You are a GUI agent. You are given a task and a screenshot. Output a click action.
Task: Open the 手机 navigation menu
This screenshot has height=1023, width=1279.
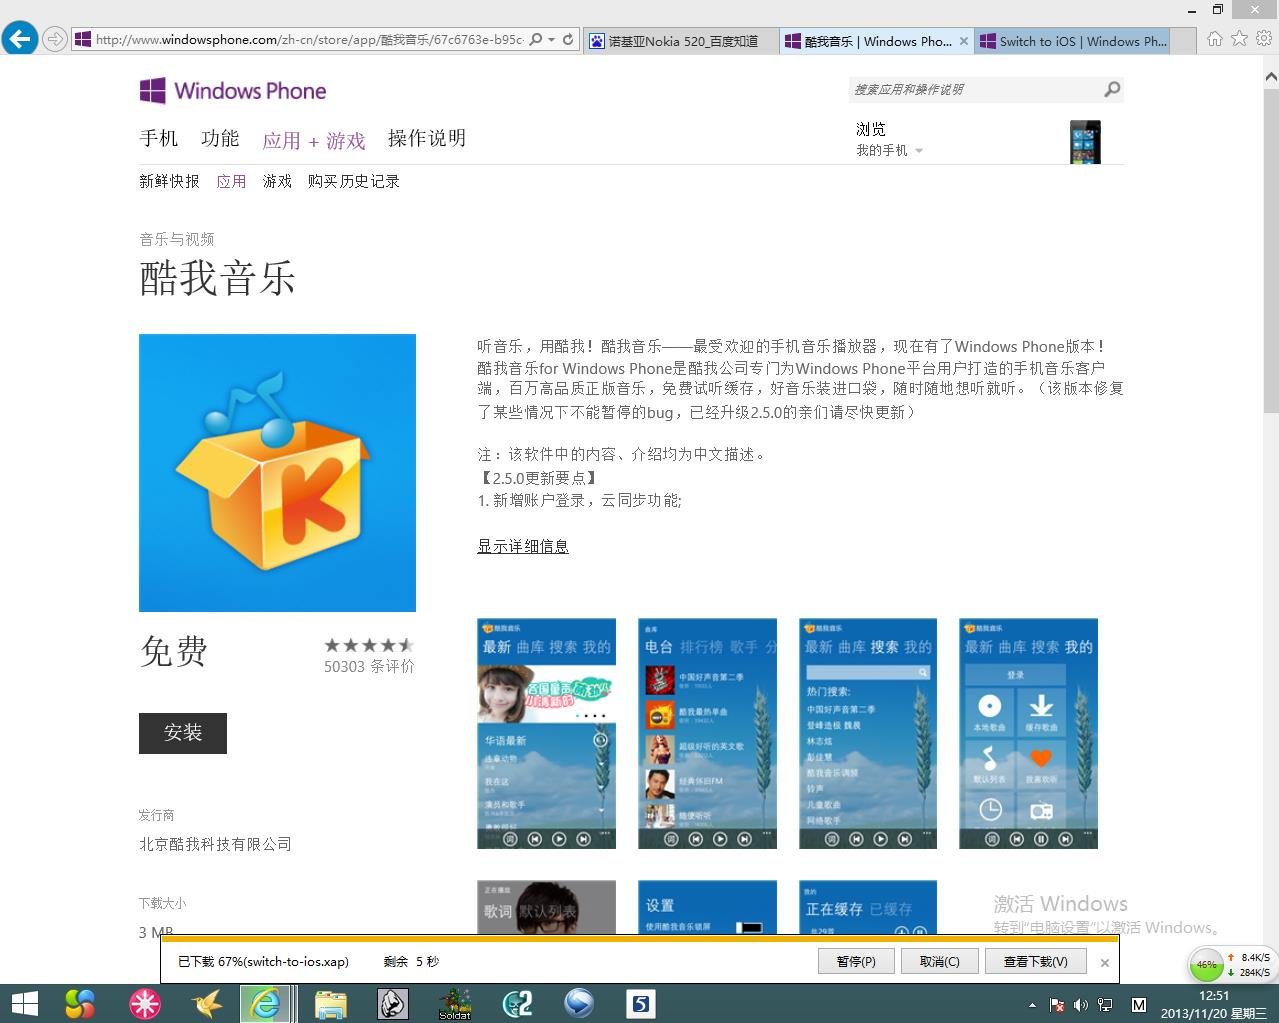tap(159, 139)
